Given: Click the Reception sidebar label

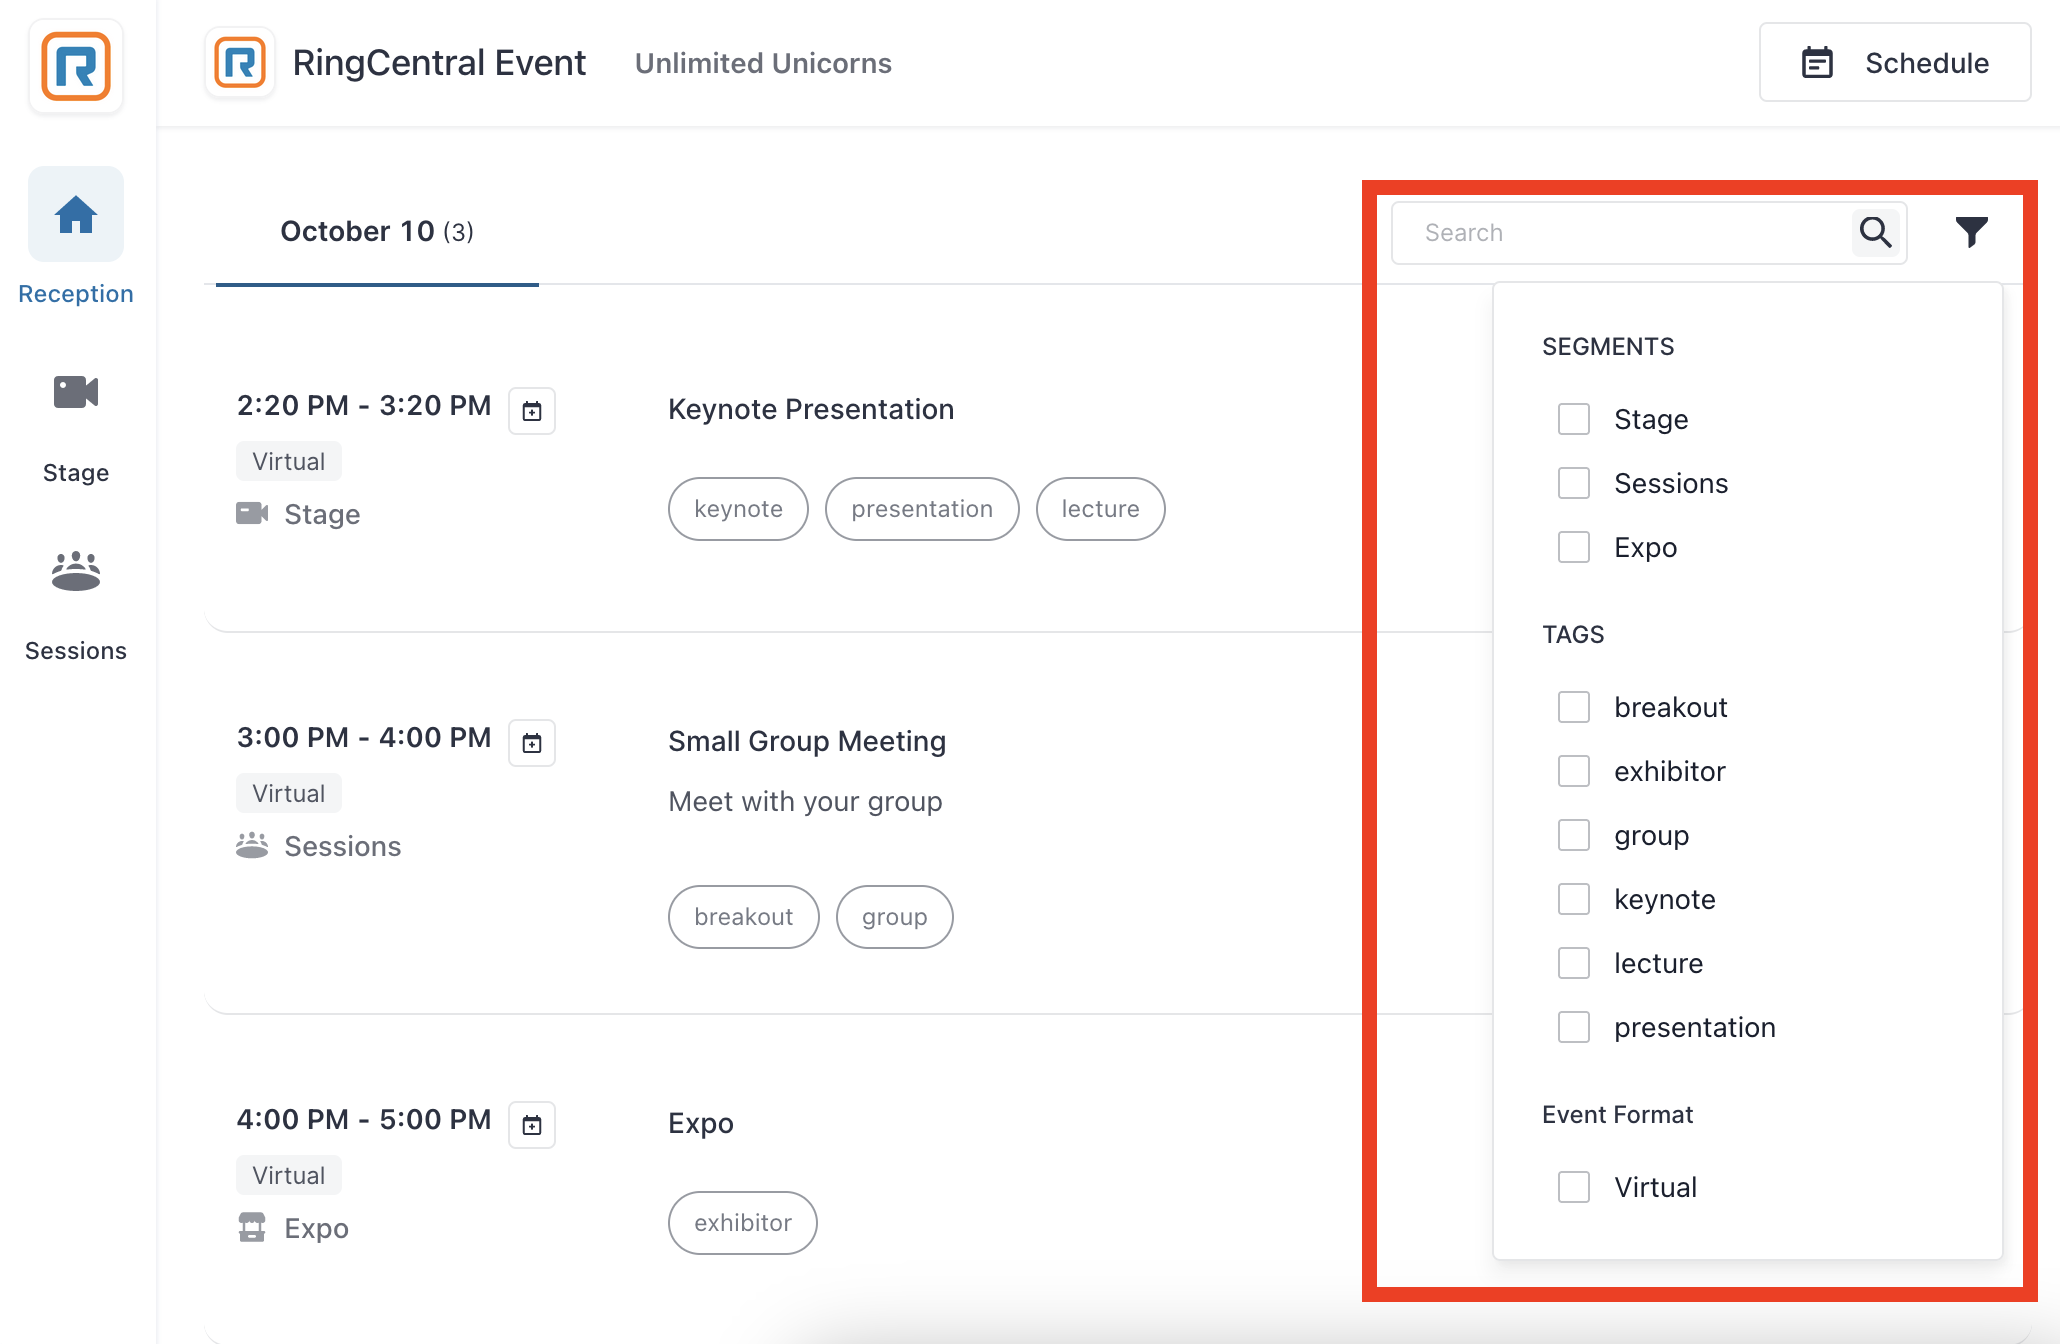Looking at the screenshot, I should (x=76, y=294).
